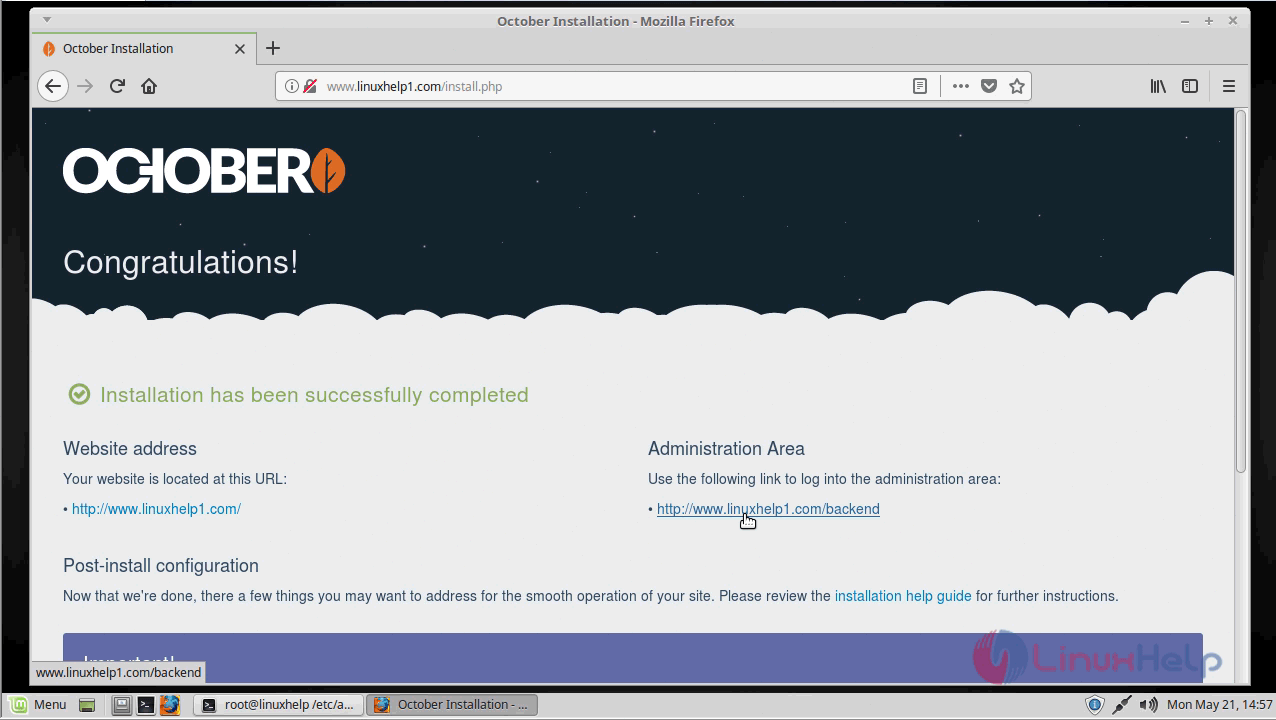This screenshot has width=1276, height=720.
Task: Save page to Pocket
Action: point(989,86)
